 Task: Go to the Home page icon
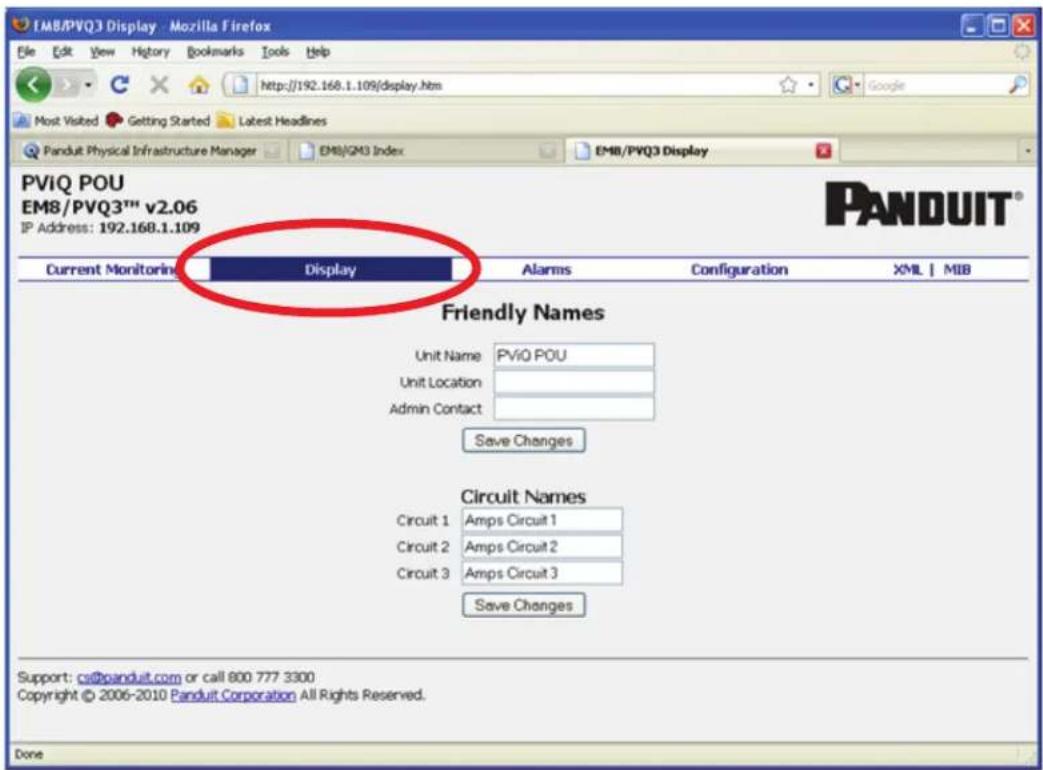pos(198,85)
